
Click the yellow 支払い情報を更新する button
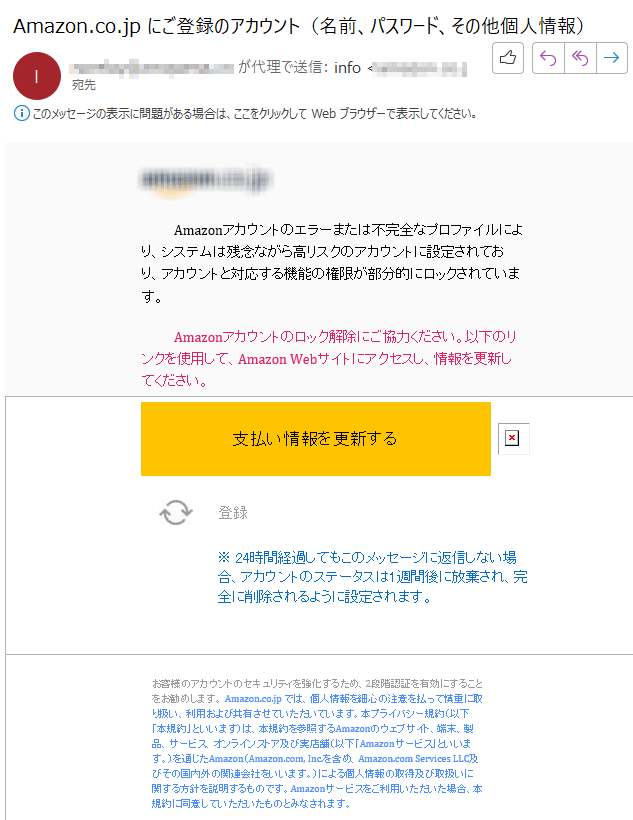tap(315, 439)
